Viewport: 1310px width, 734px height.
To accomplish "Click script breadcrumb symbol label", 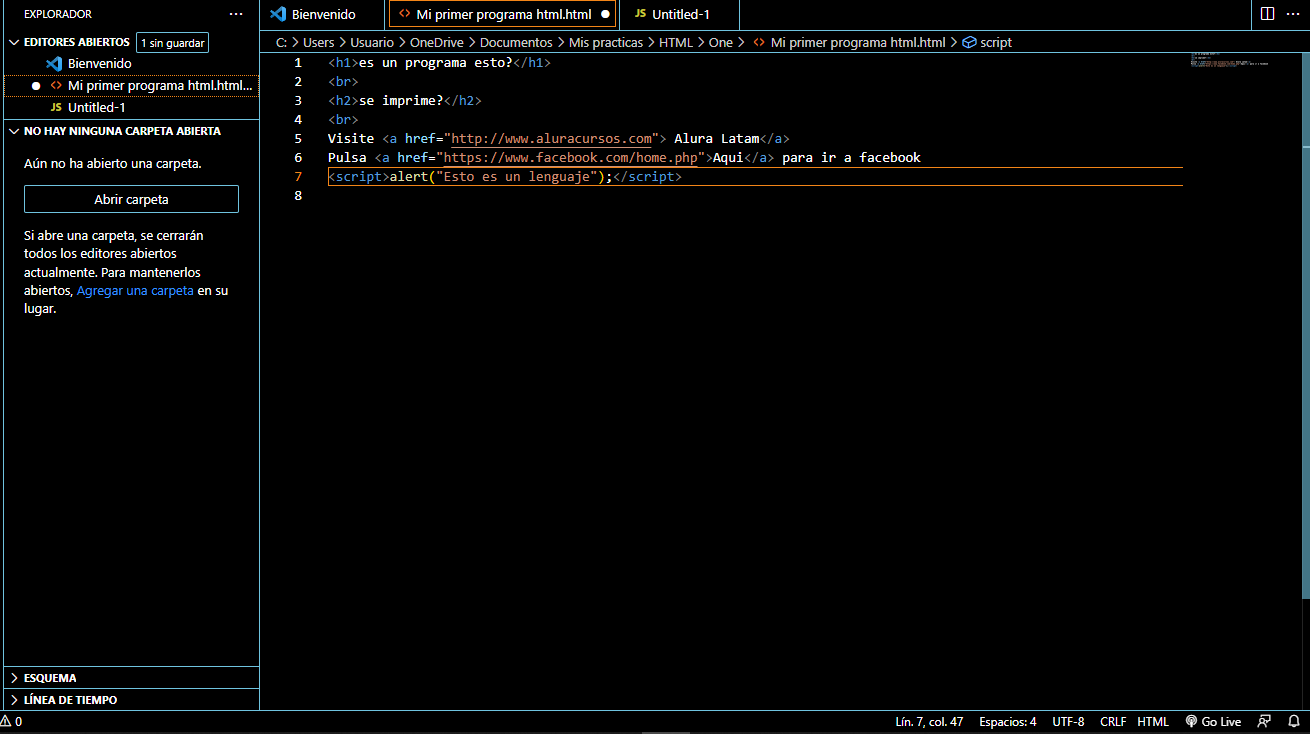I will (996, 43).
